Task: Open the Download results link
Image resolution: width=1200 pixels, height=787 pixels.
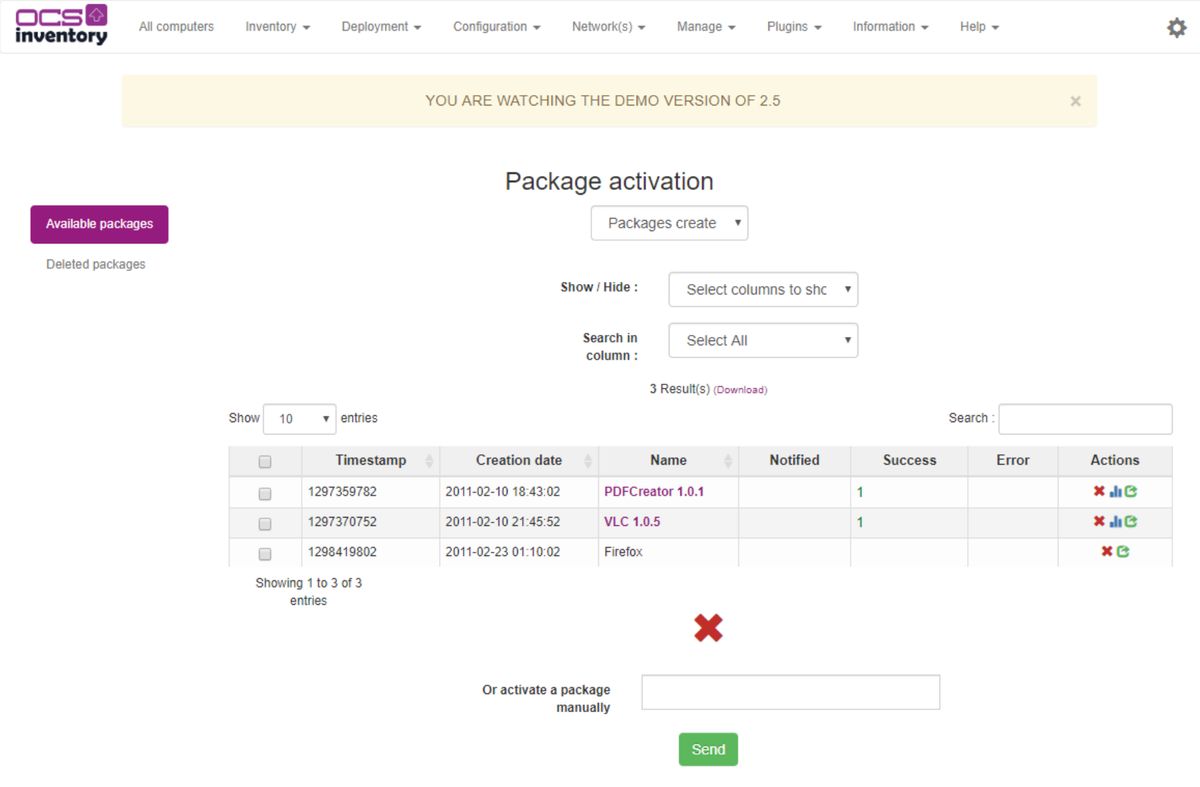Action: (740, 389)
